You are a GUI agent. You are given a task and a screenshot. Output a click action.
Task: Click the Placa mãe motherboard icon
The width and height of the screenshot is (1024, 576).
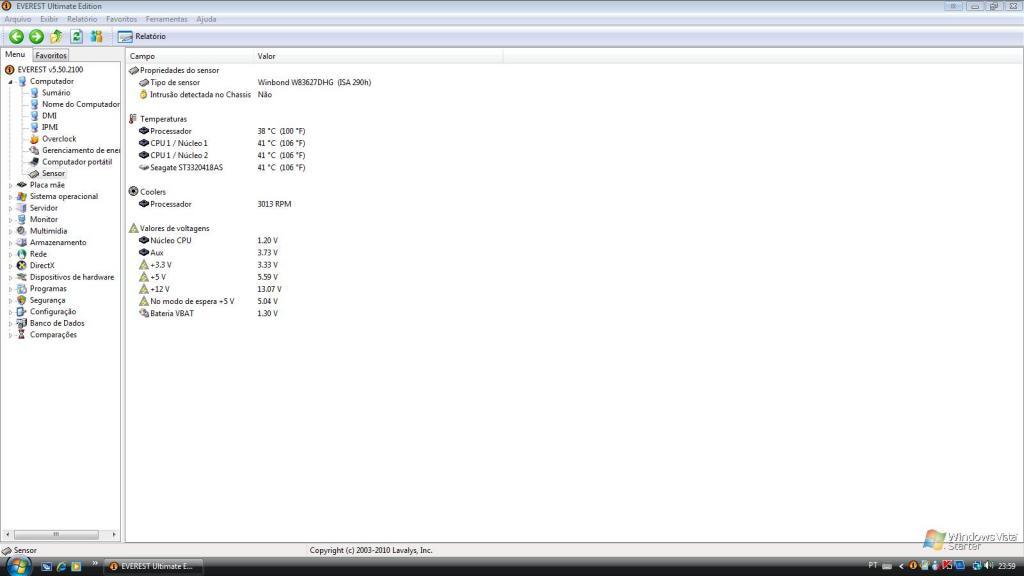(x=22, y=185)
